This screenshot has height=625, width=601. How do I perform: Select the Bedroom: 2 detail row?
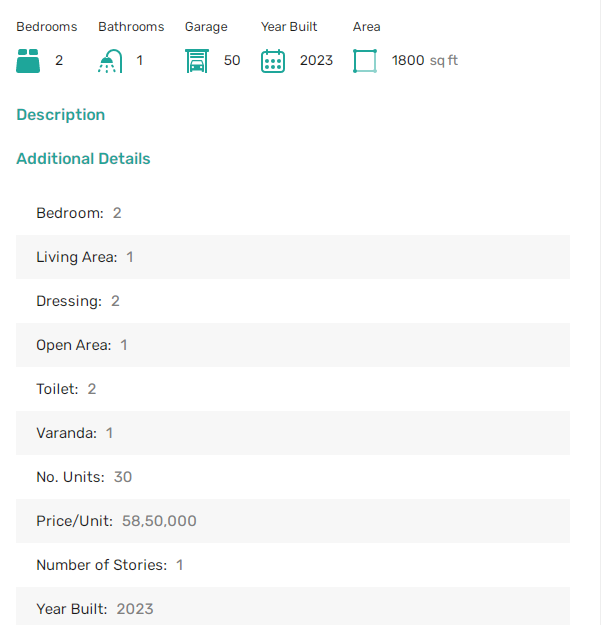coord(293,213)
